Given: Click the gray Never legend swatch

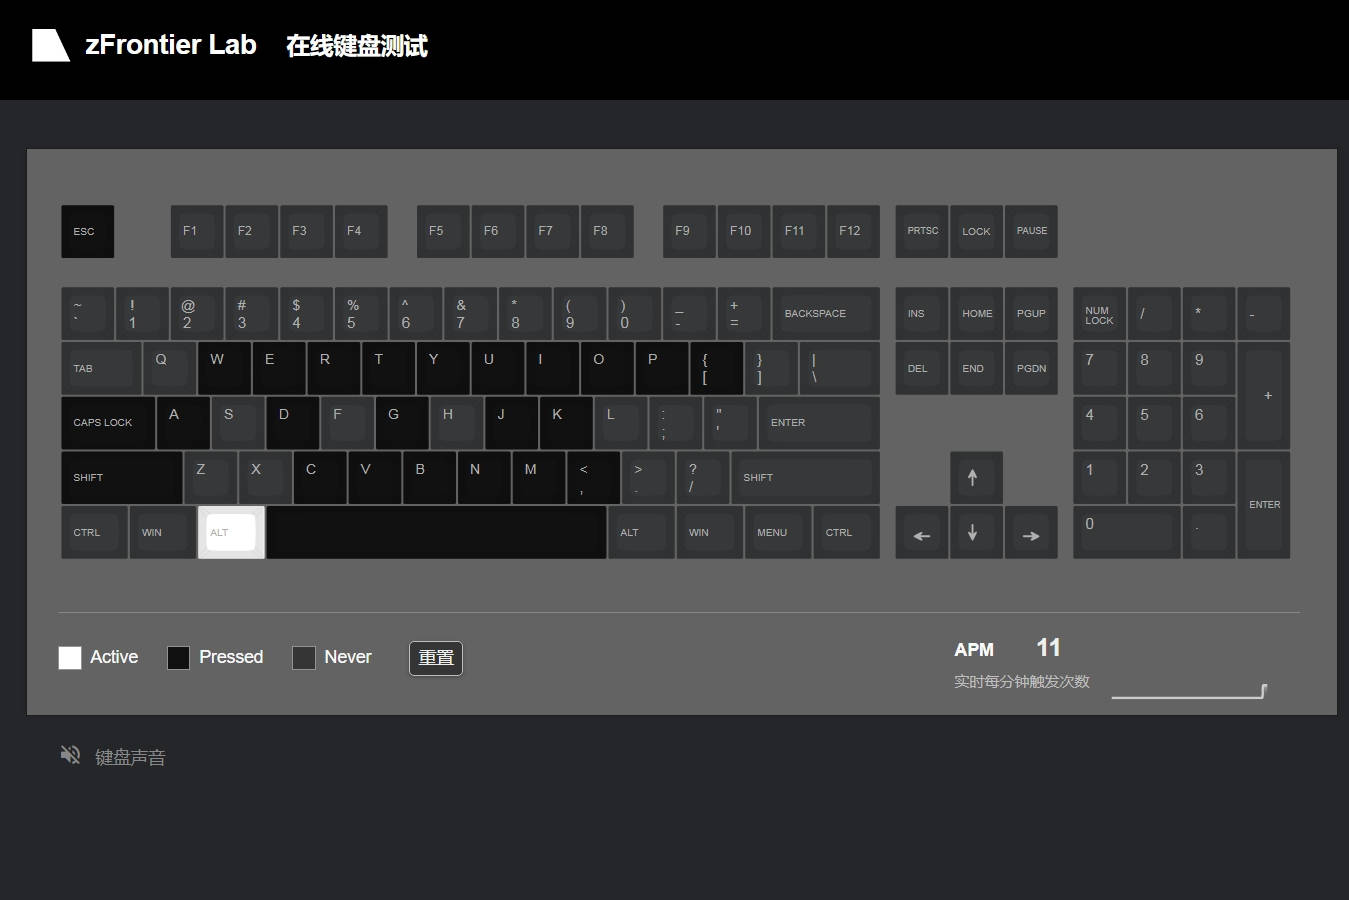Looking at the screenshot, I should pos(304,657).
